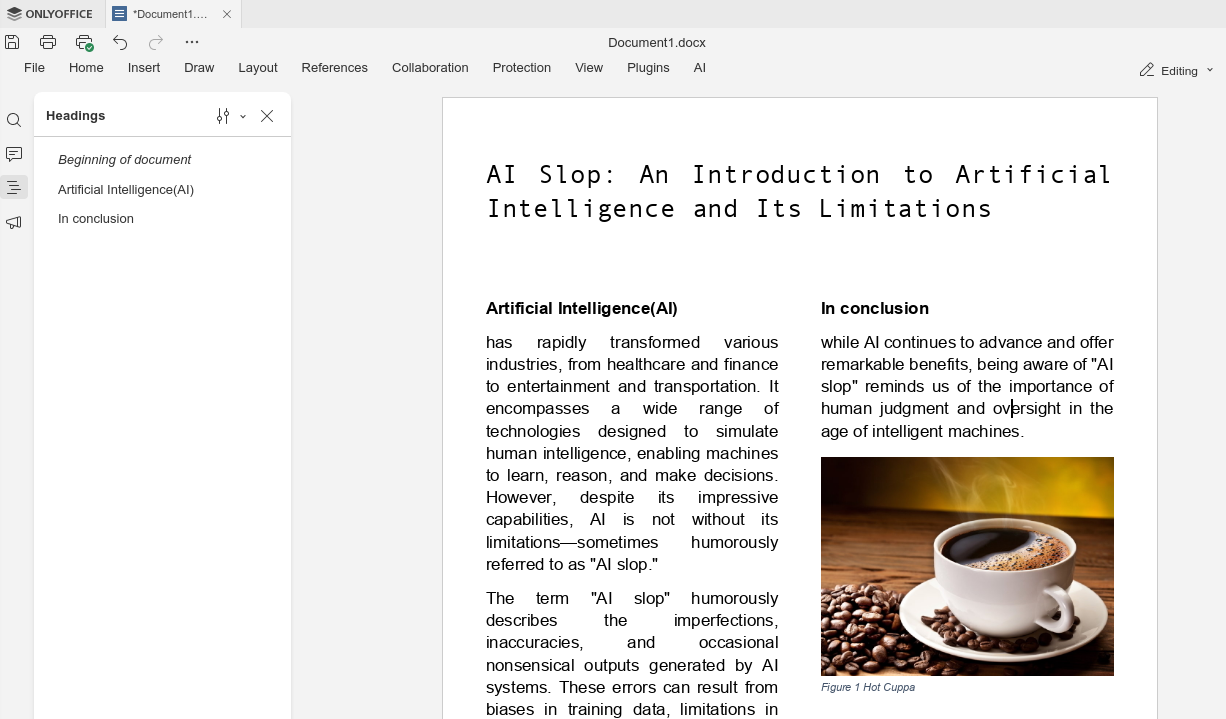The height and width of the screenshot is (719, 1226).
Task: Click paragraph starting 'has rapidly transformed'
Action: click(x=632, y=453)
